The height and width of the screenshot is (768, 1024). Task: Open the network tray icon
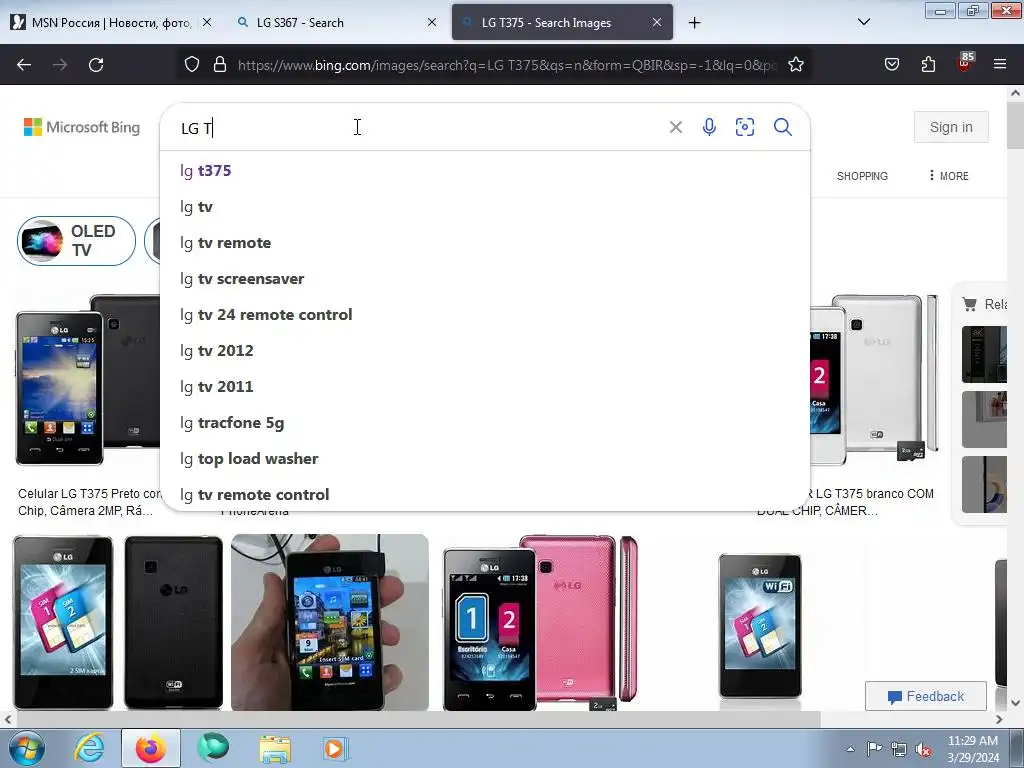[899, 750]
